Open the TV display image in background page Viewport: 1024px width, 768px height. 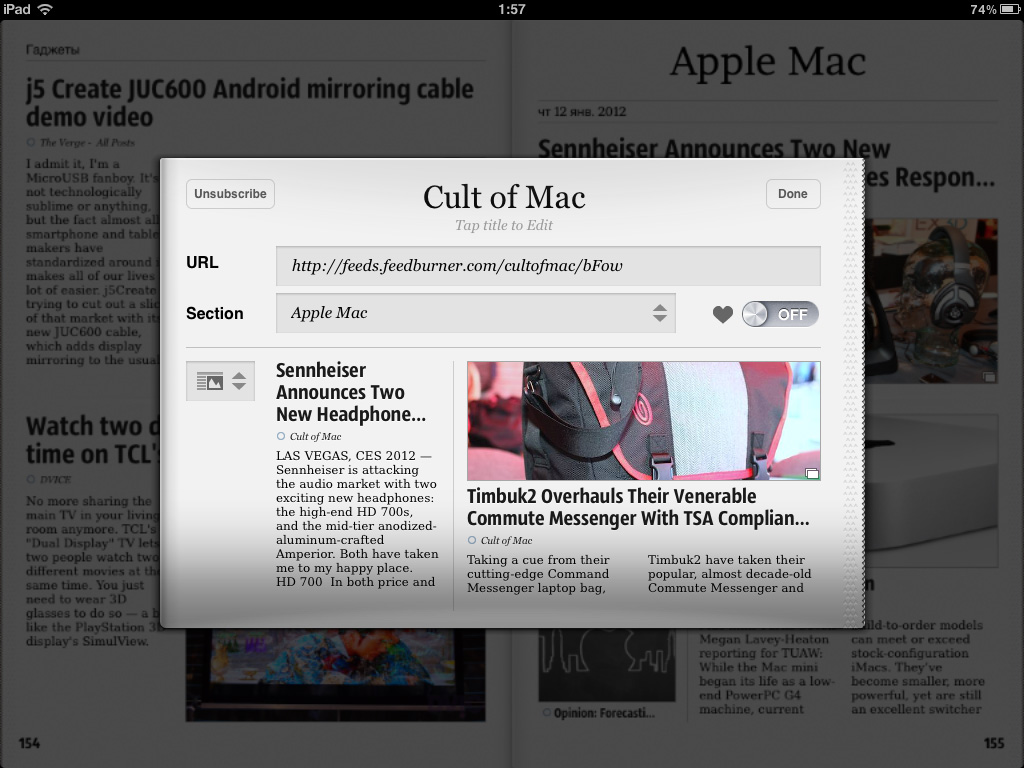coord(335,675)
